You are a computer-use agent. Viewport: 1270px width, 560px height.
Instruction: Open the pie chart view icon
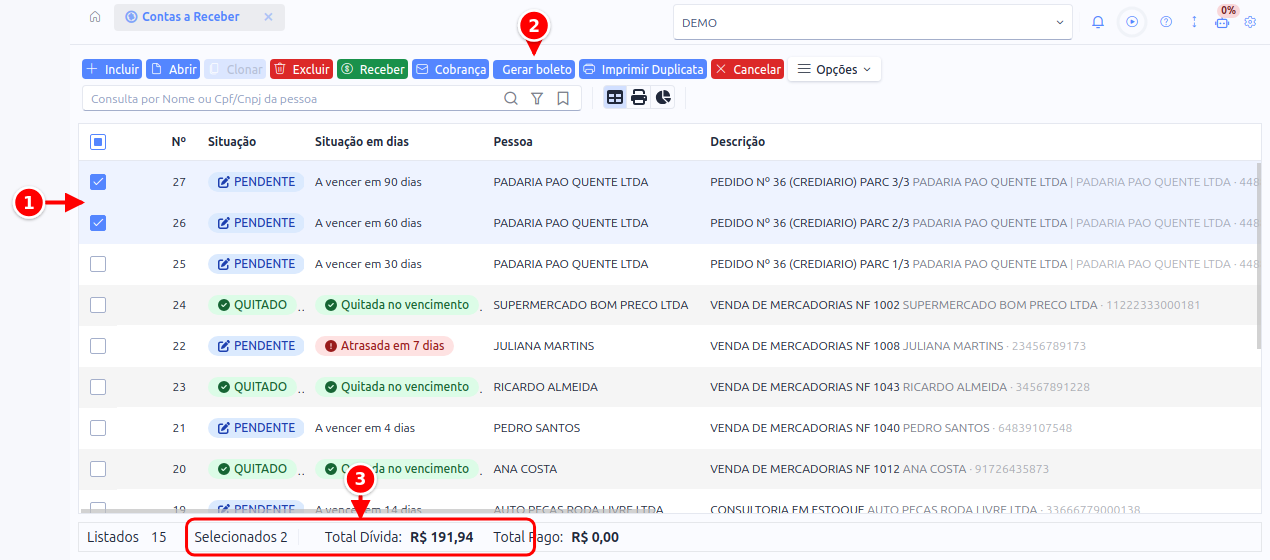click(664, 98)
